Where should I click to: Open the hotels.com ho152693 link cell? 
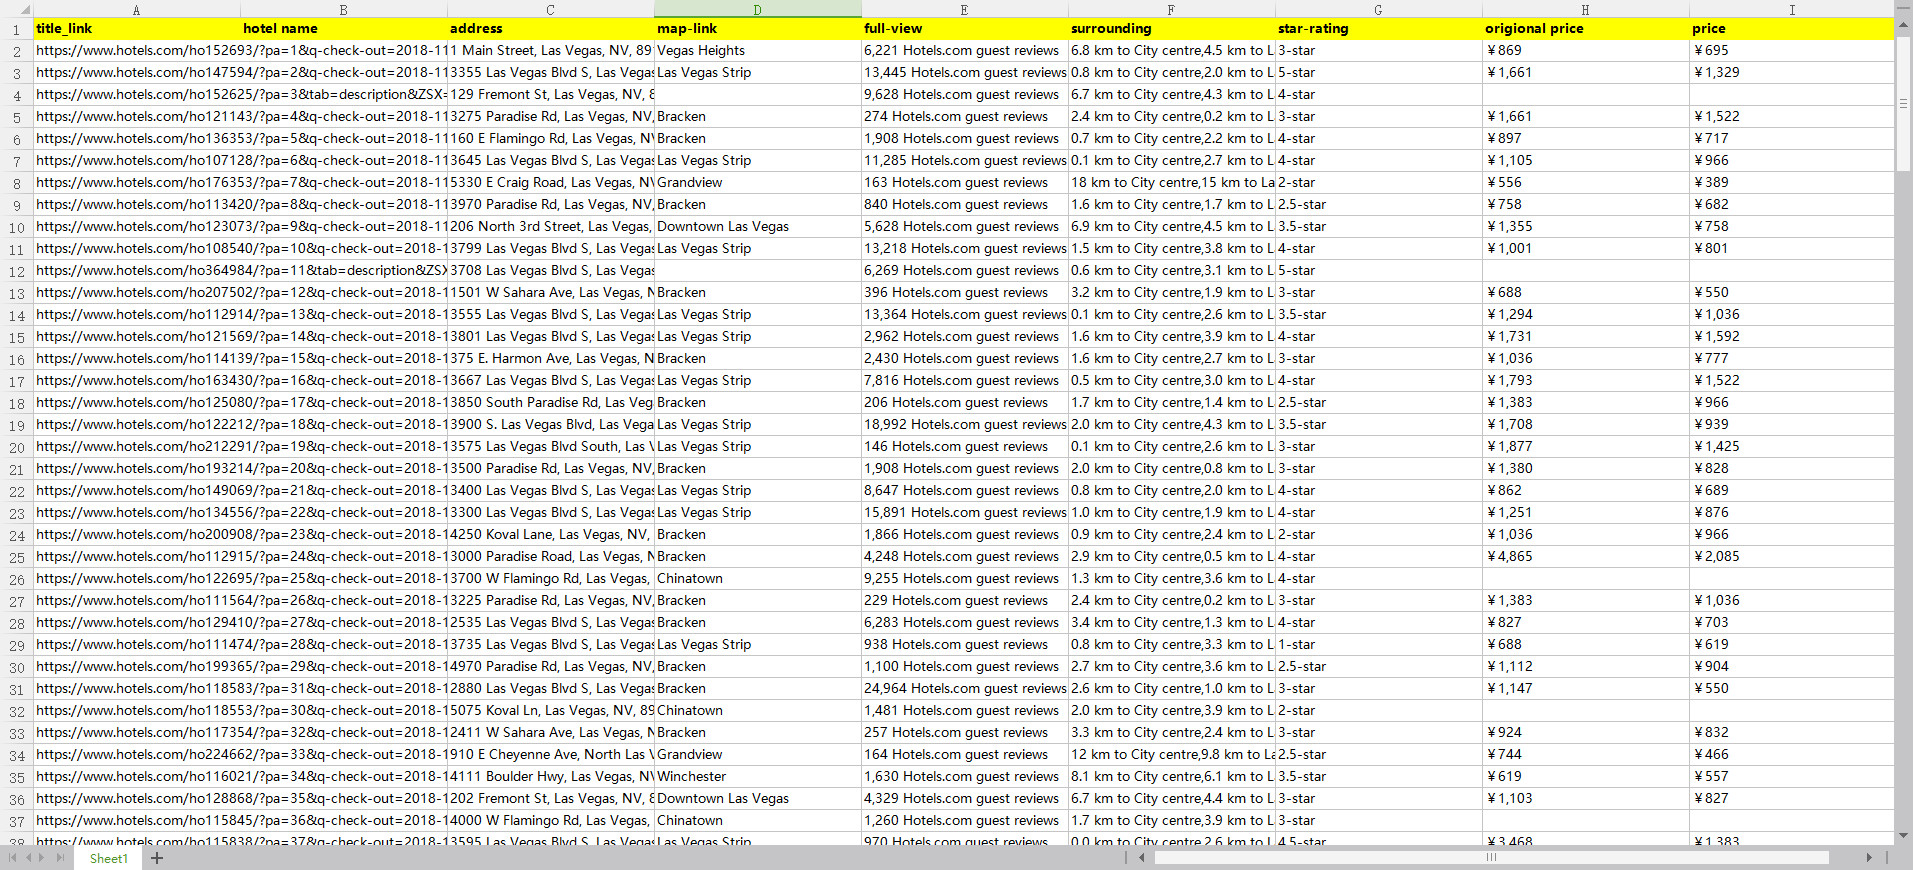(137, 51)
